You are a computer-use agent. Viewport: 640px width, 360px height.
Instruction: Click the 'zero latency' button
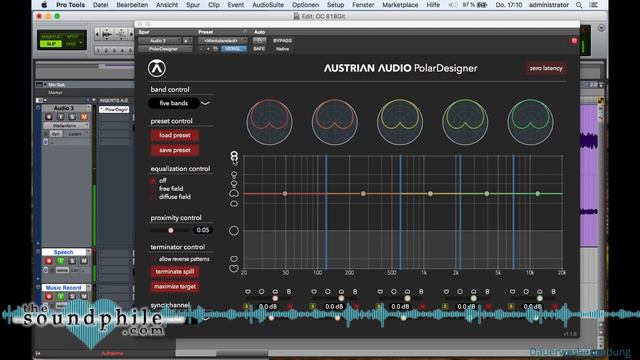546,68
